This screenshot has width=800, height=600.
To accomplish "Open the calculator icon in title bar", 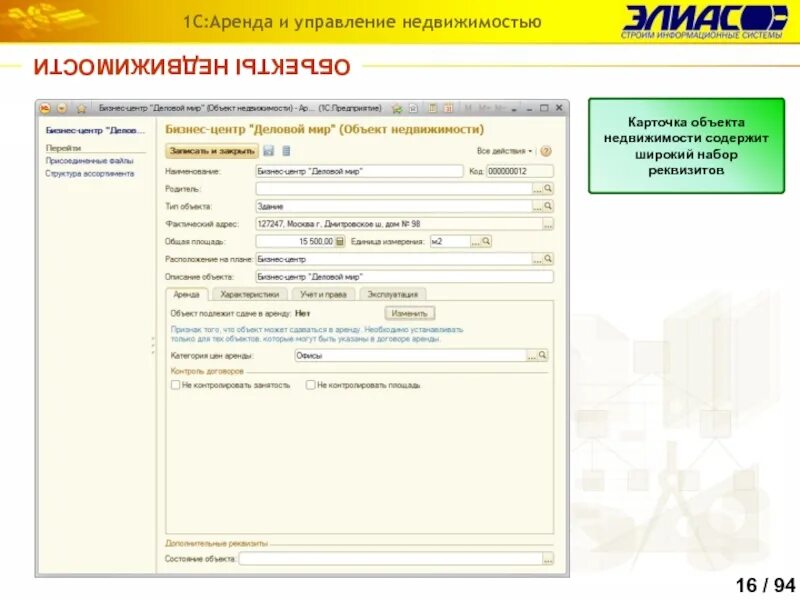I will click(433, 108).
